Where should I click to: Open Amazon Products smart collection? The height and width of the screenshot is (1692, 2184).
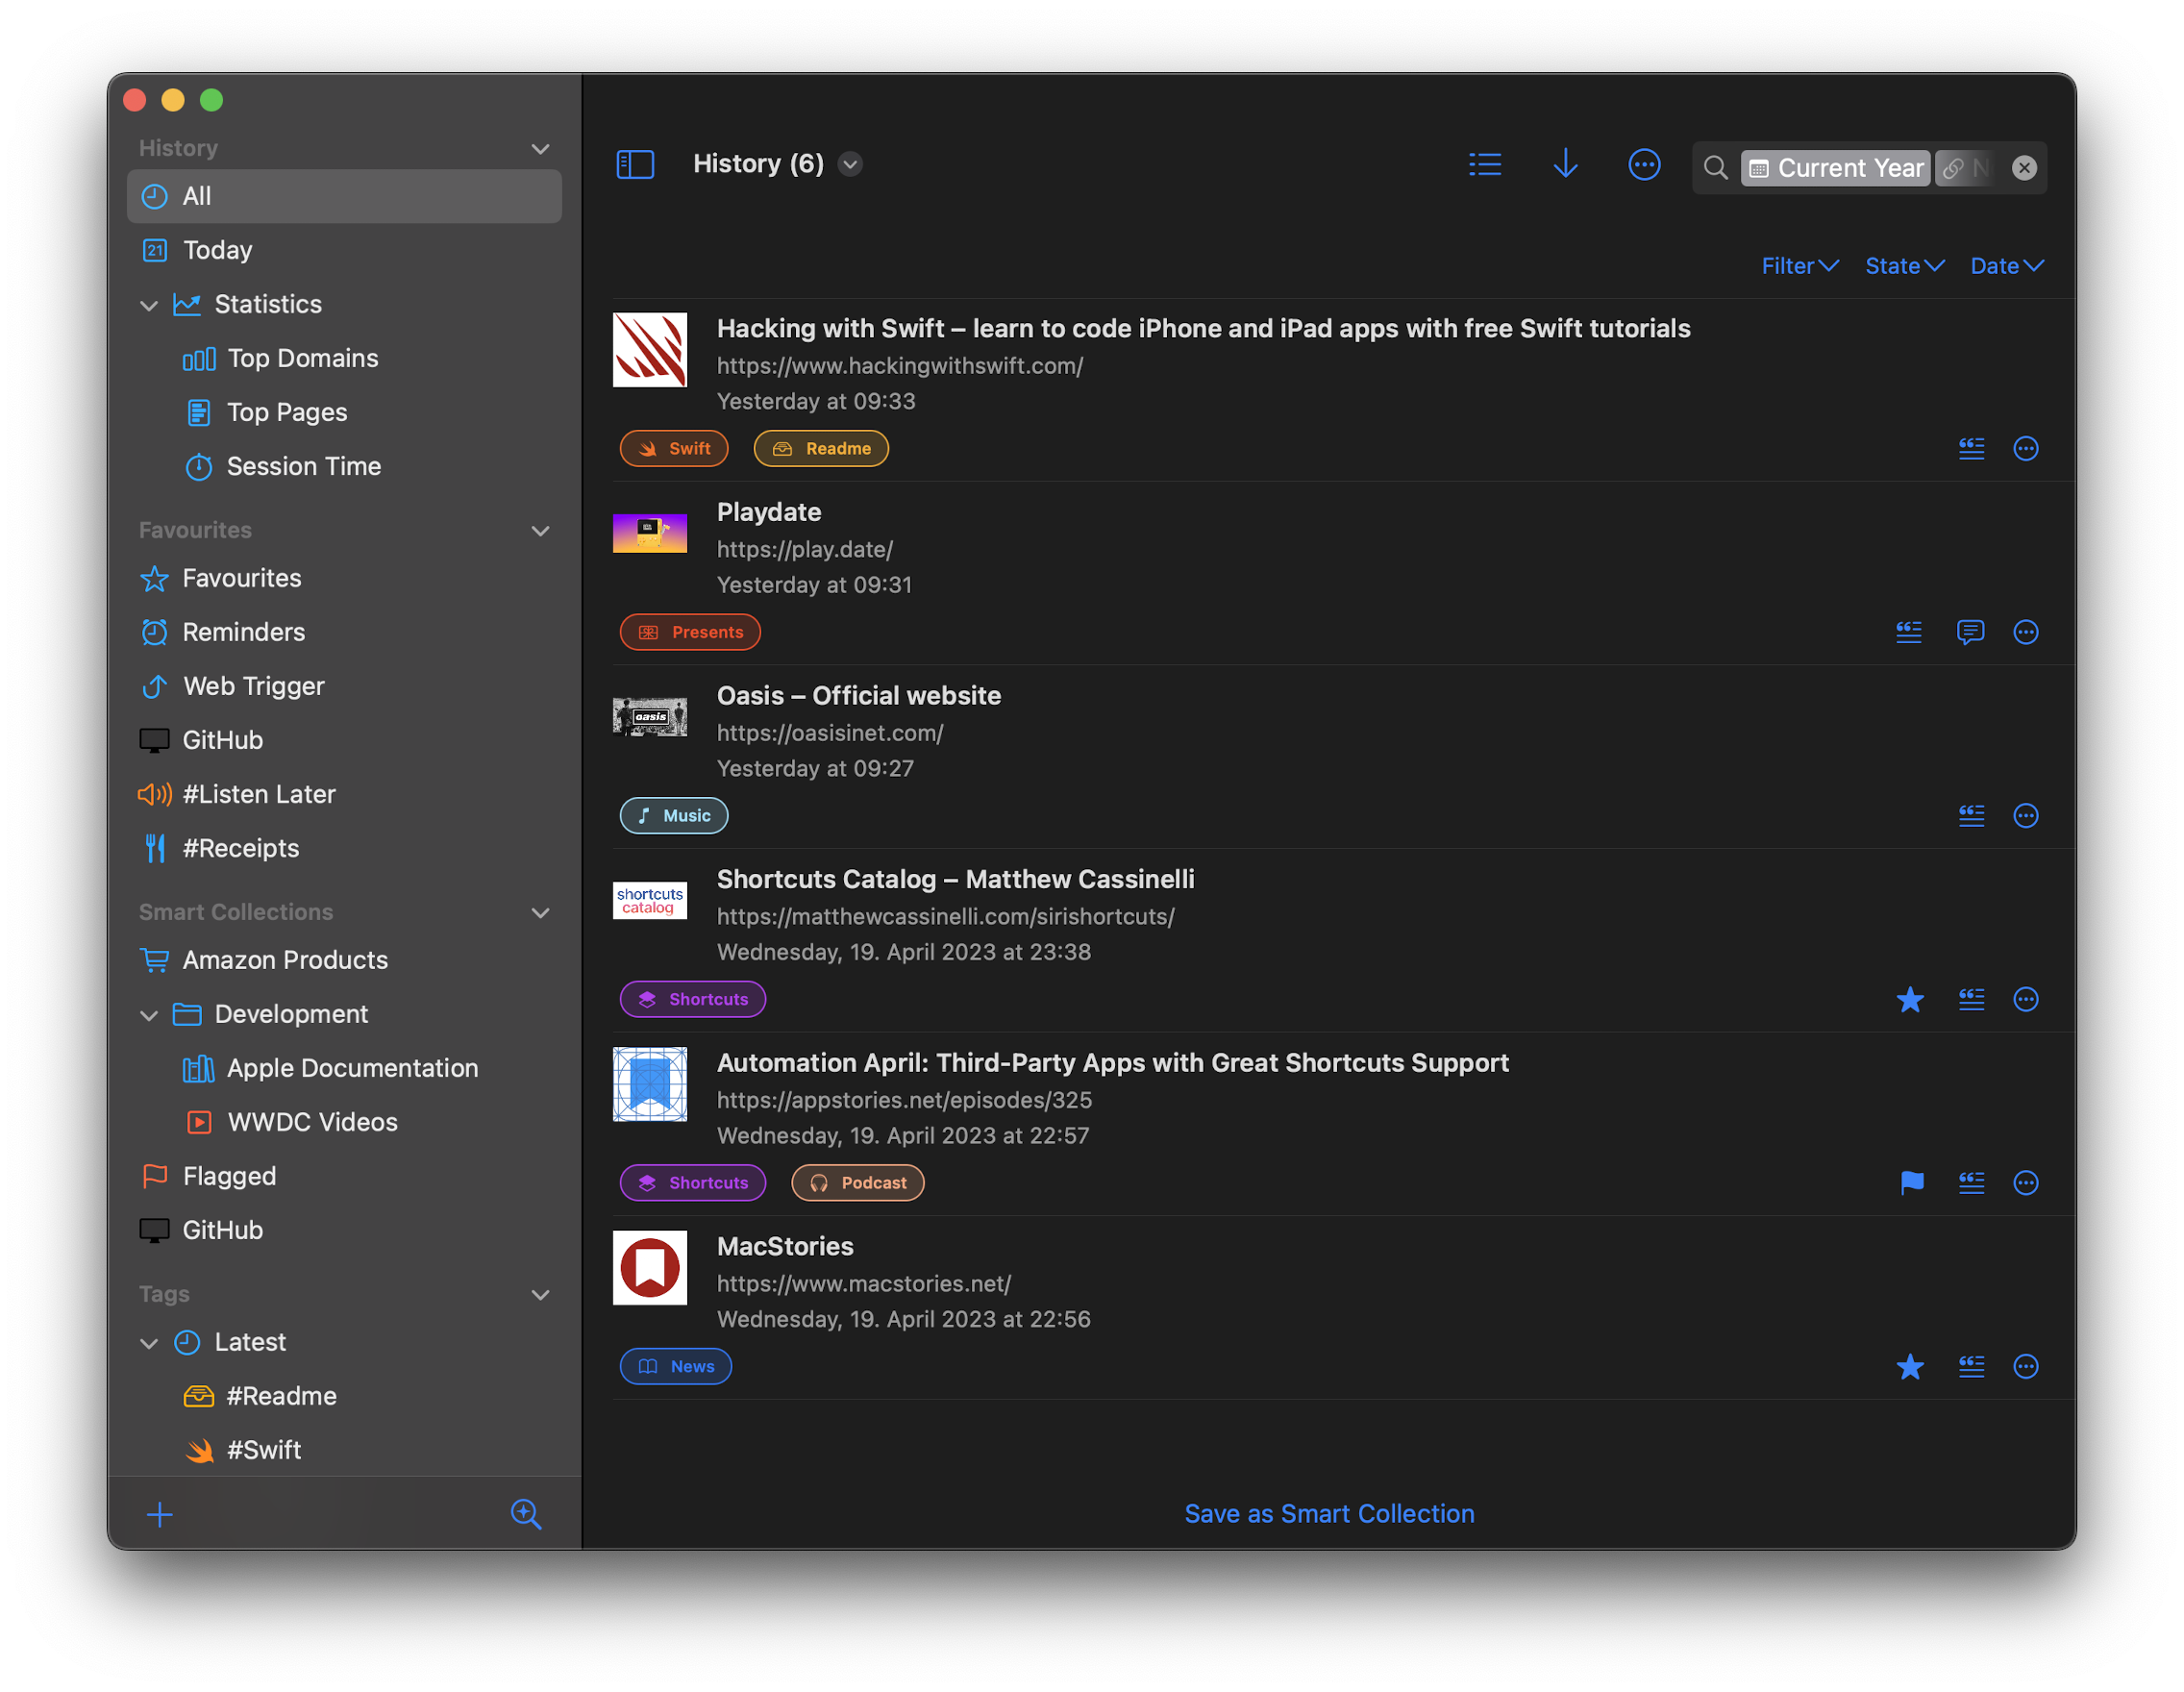tap(344, 960)
